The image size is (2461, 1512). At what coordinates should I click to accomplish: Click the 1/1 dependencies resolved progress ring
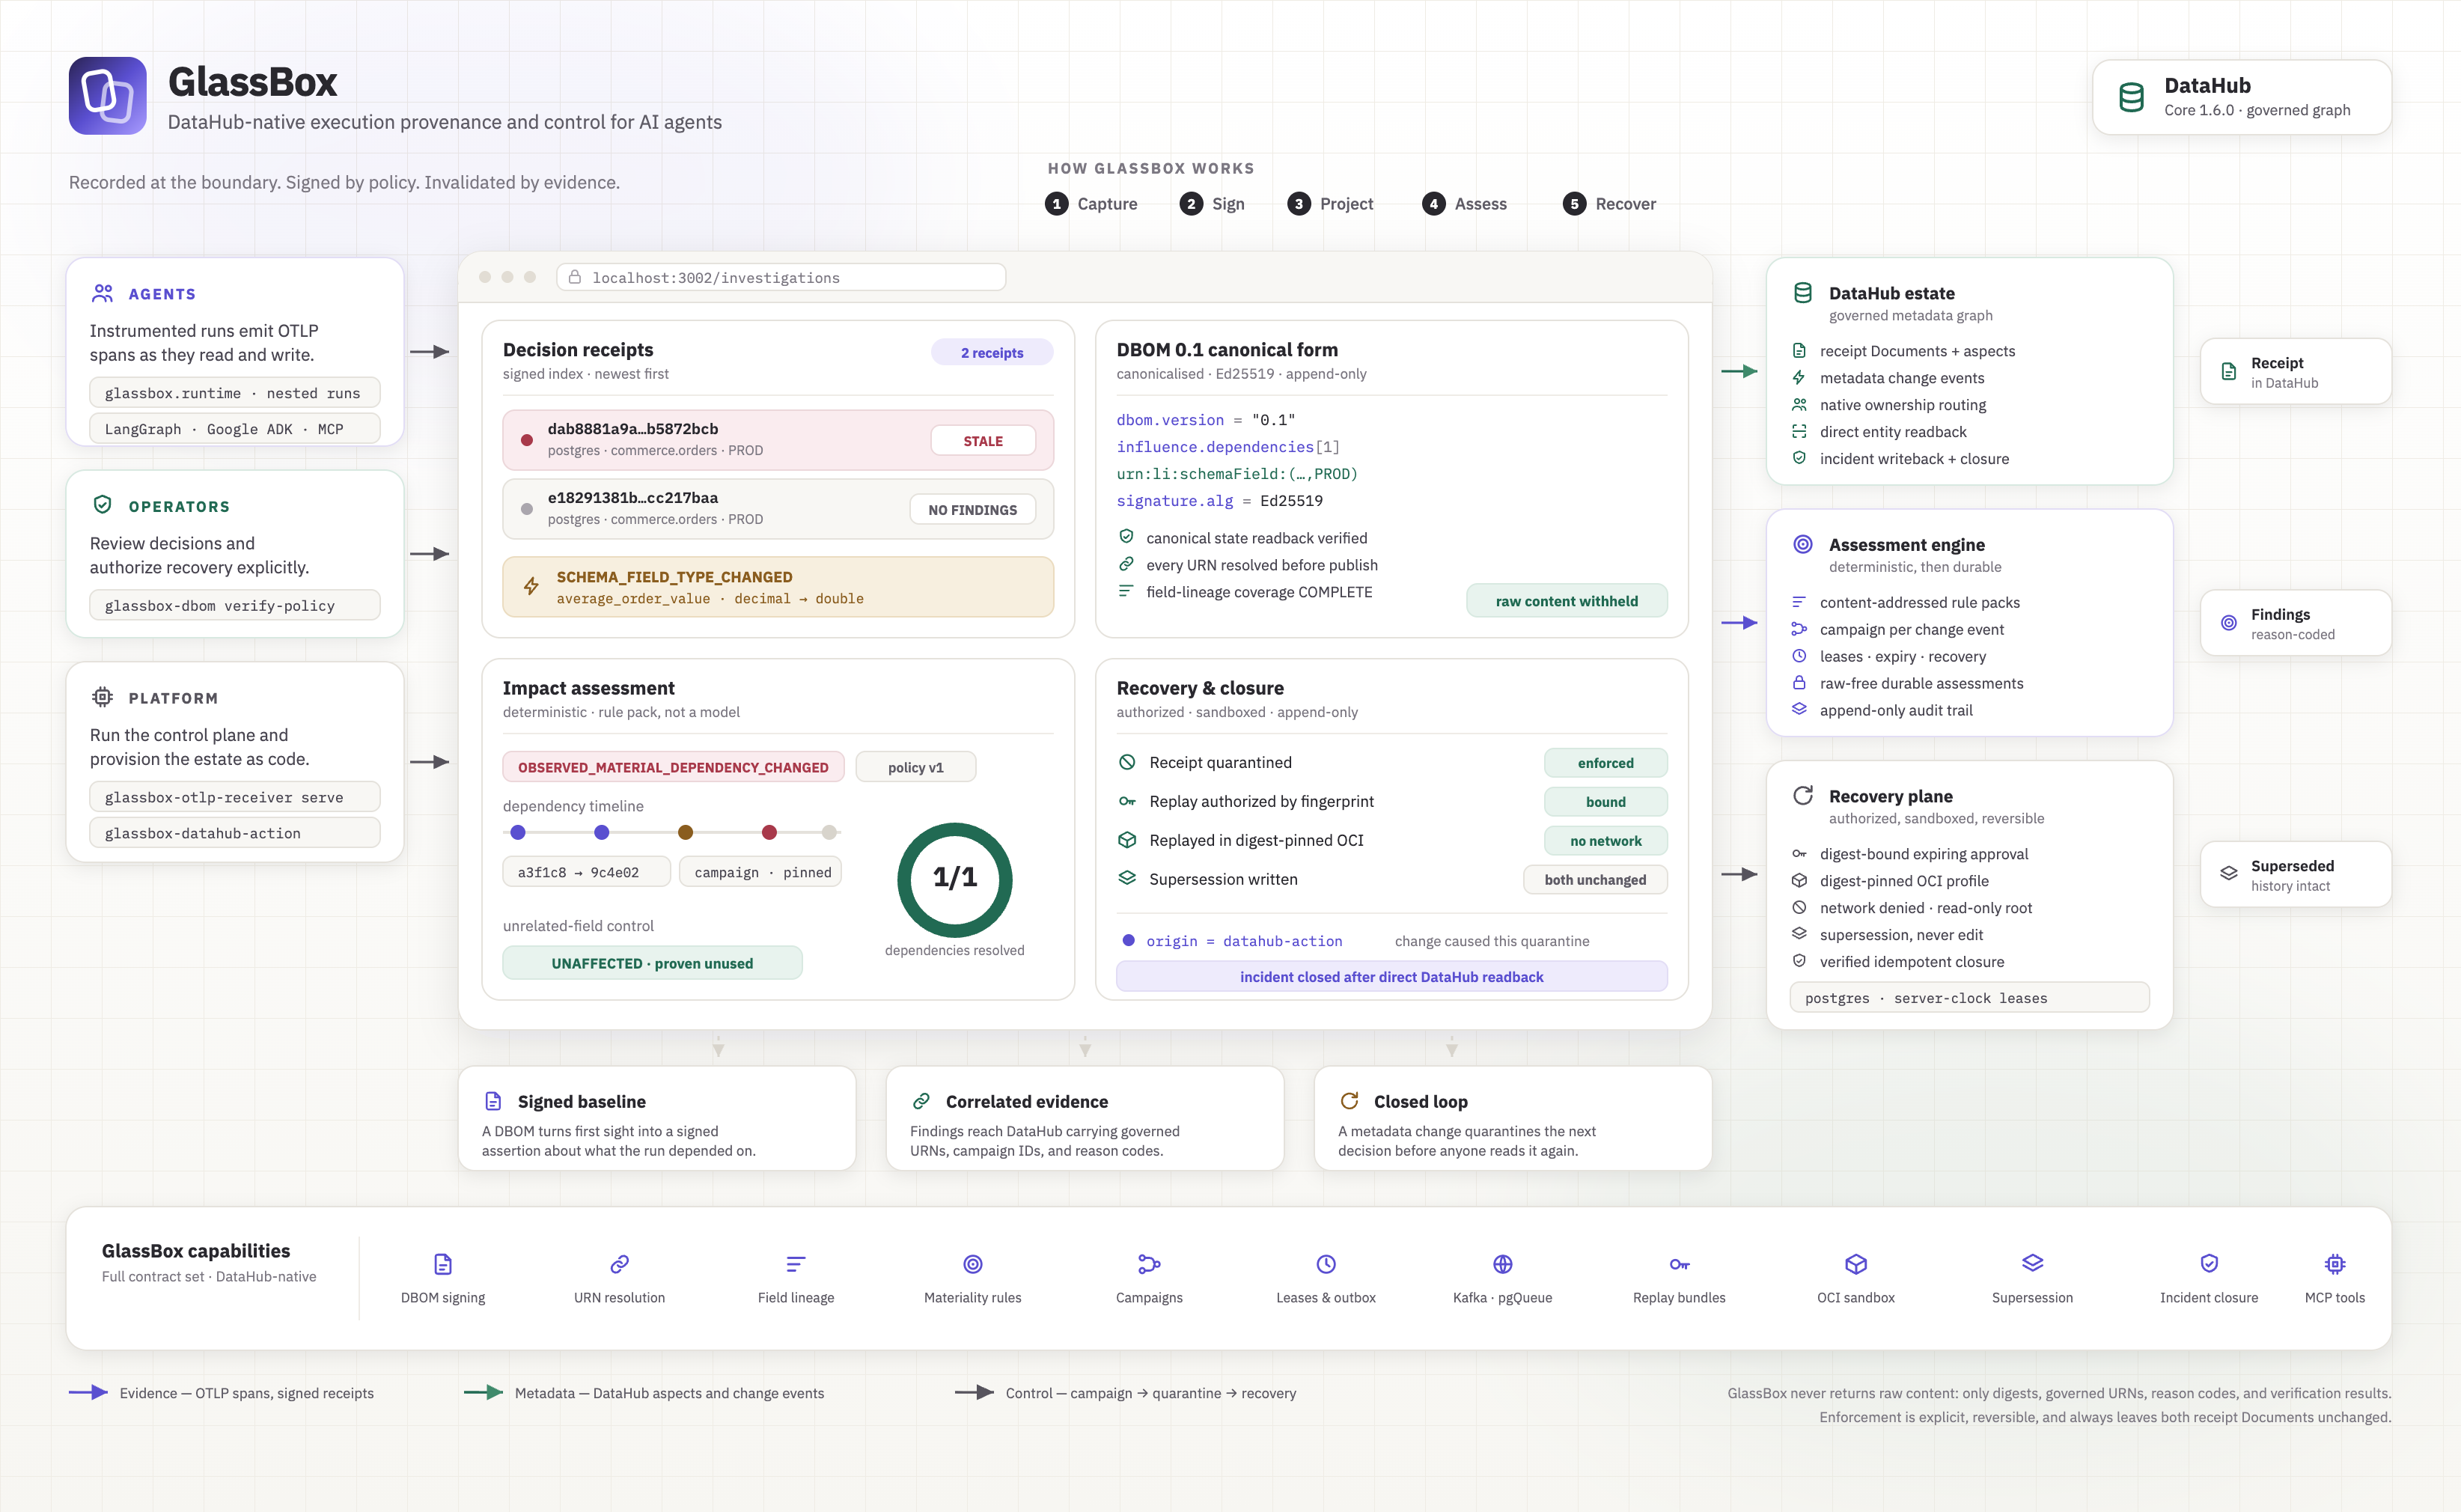click(x=955, y=879)
